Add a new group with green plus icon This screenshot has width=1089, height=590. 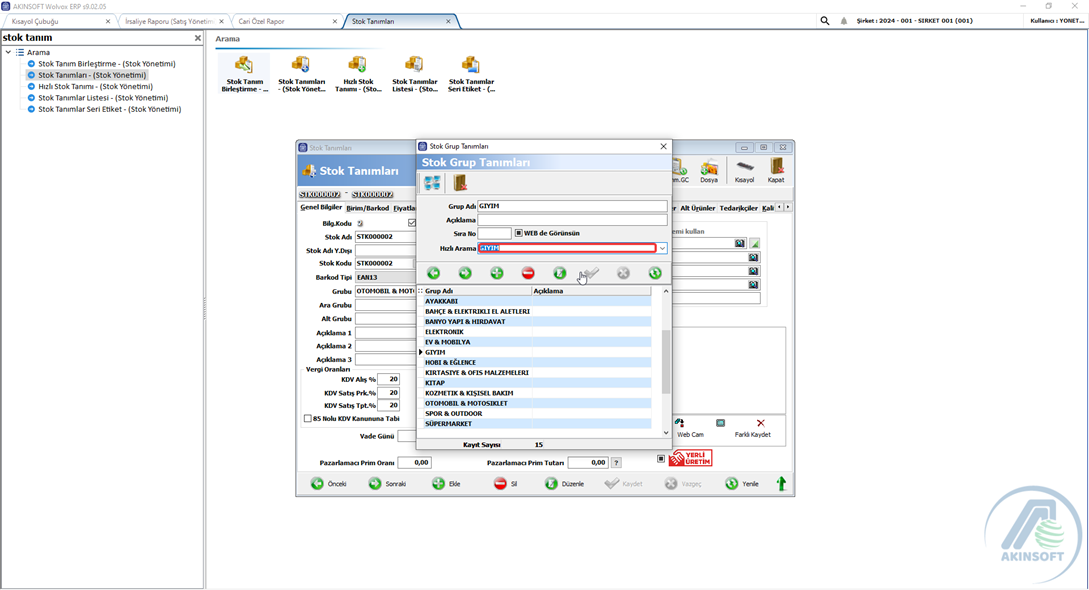497,273
